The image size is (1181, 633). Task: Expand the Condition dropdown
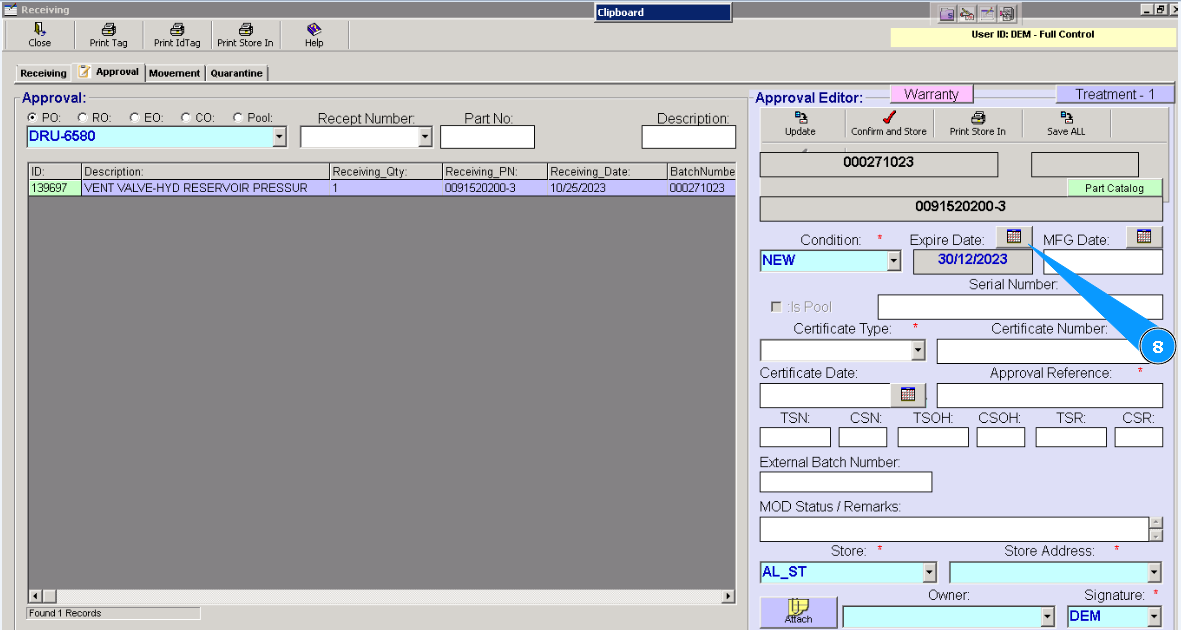[x=893, y=261]
